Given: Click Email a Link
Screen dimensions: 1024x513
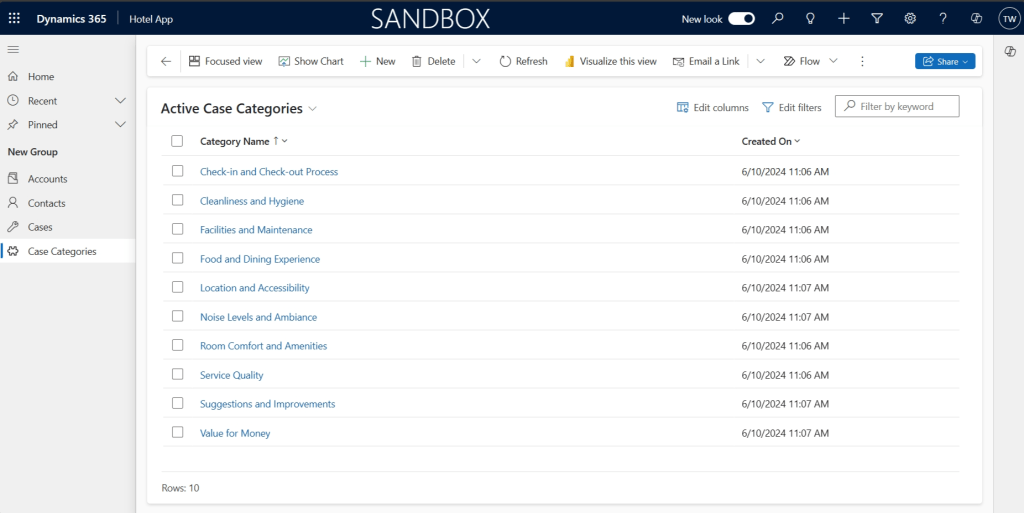Looking at the screenshot, I should 706,61.
